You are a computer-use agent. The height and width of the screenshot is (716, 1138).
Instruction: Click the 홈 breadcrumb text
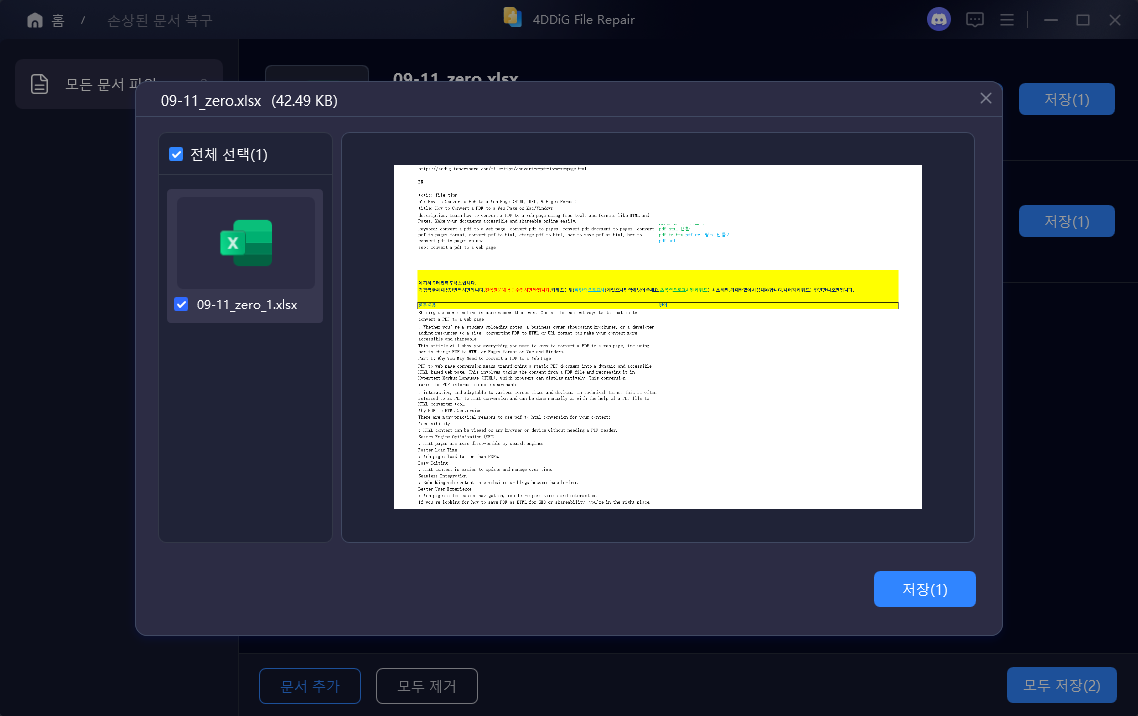point(58,20)
